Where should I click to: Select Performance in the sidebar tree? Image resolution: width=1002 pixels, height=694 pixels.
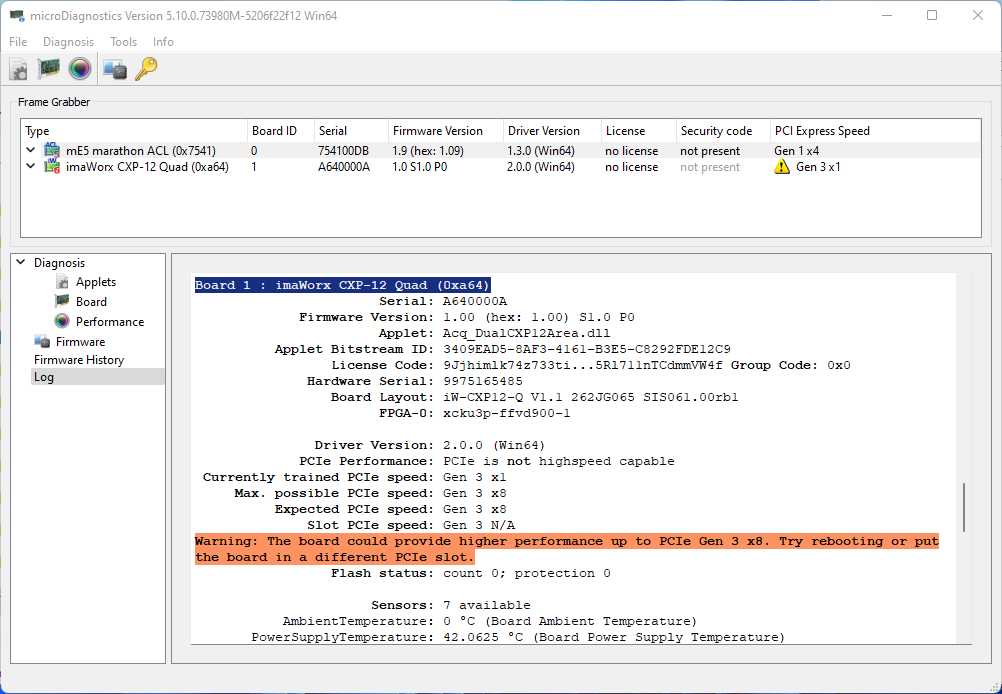point(109,322)
